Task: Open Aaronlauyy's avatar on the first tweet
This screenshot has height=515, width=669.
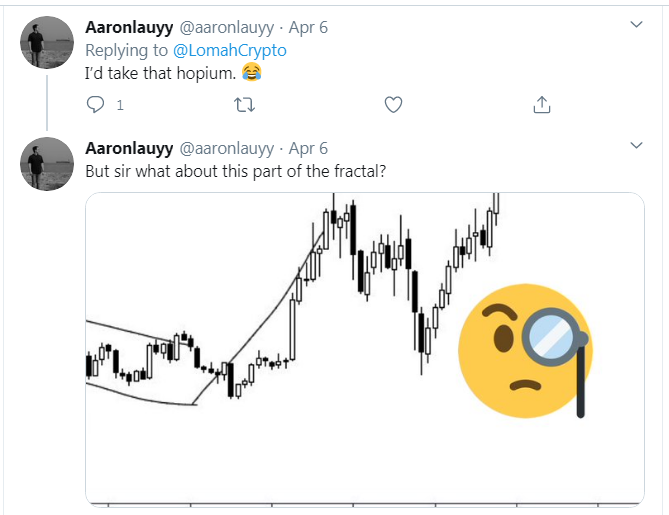Action: coord(47,43)
